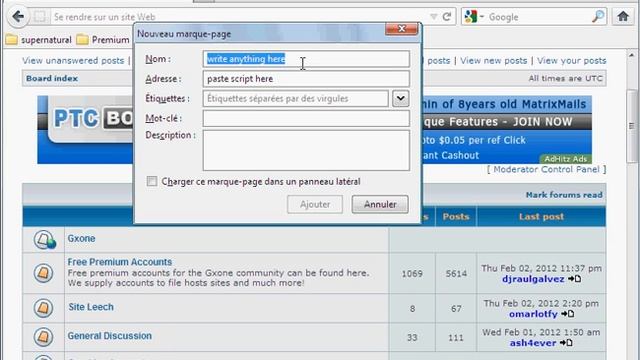Click the topics count 1069

(412, 273)
